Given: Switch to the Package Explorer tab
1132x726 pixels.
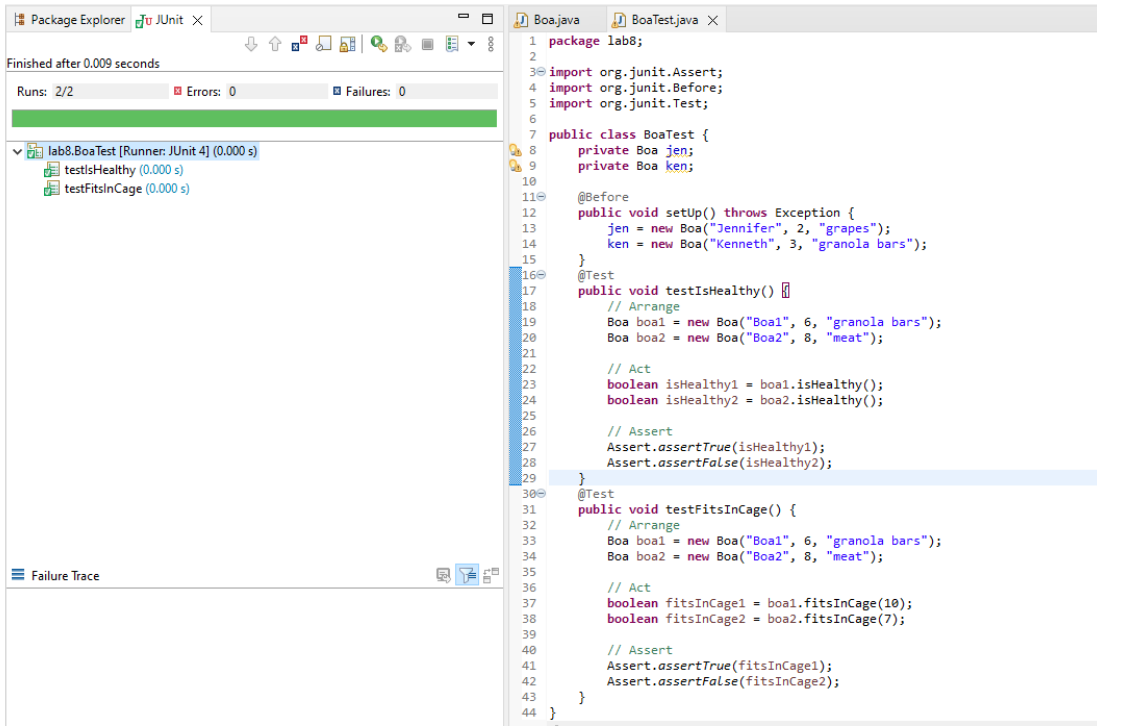Looking at the screenshot, I should (69, 20).
